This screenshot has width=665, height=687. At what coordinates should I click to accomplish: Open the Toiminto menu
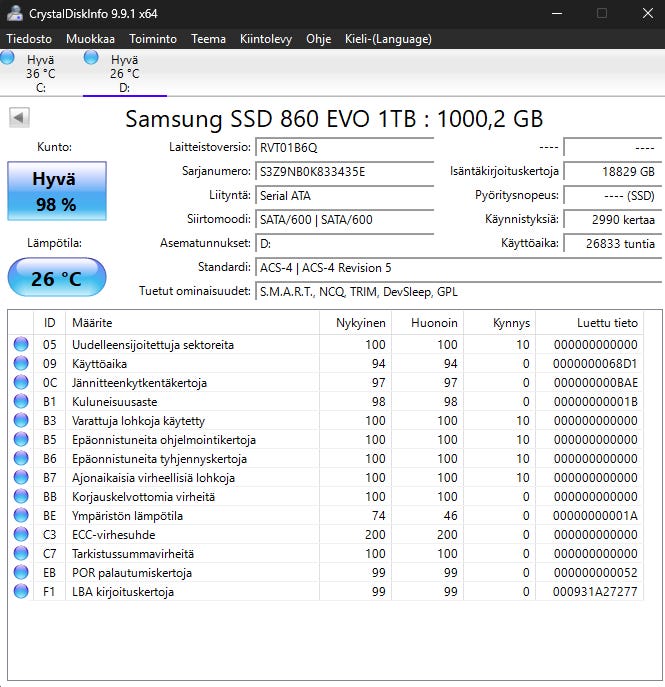tap(153, 39)
